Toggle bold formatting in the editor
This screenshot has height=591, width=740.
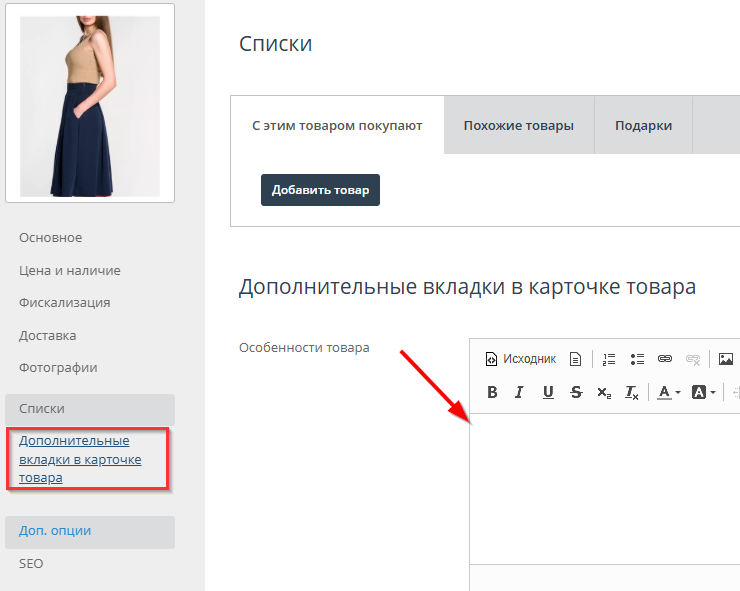point(491,392)
